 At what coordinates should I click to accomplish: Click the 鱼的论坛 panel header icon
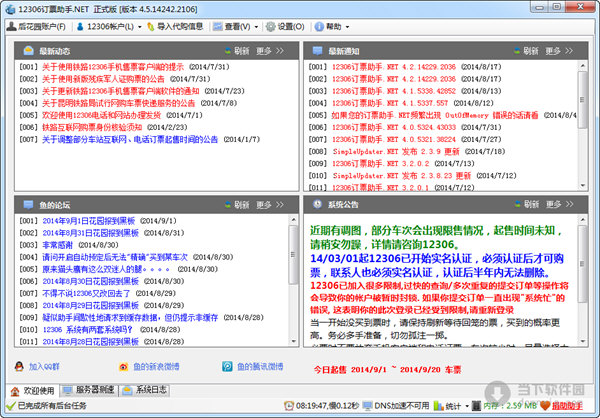[28, 204]
